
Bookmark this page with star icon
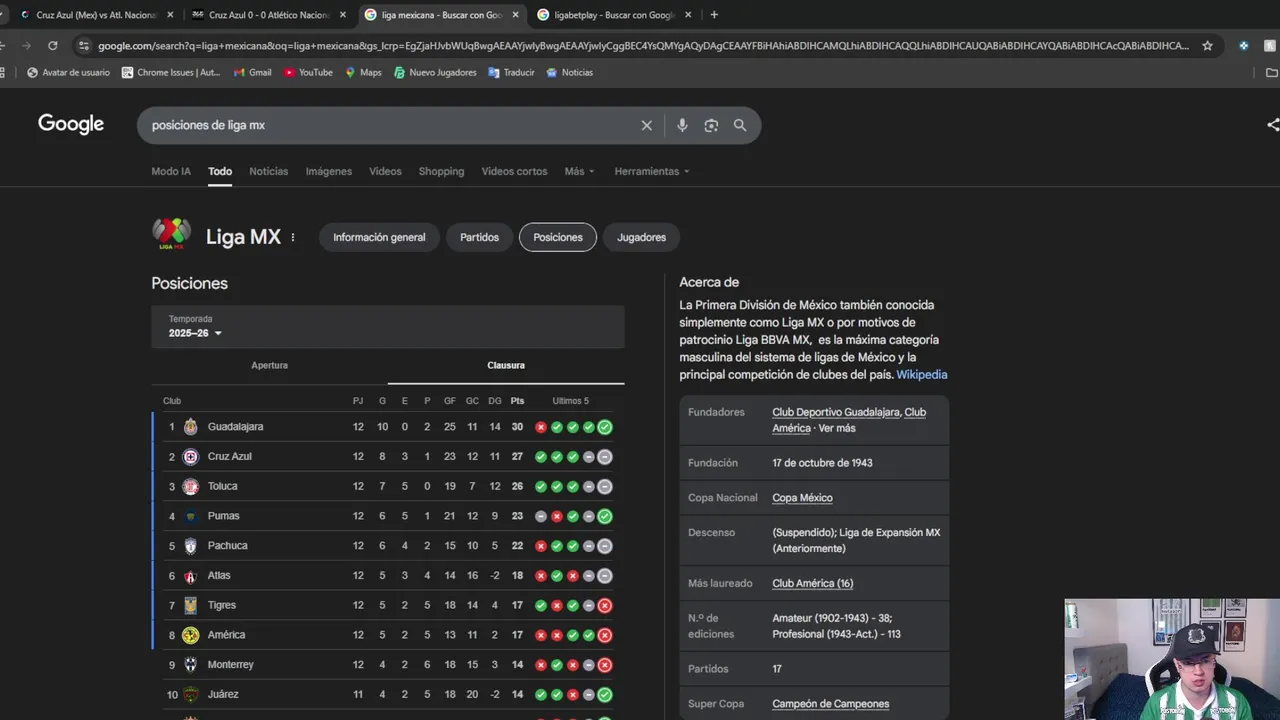tap(1207, 45)
